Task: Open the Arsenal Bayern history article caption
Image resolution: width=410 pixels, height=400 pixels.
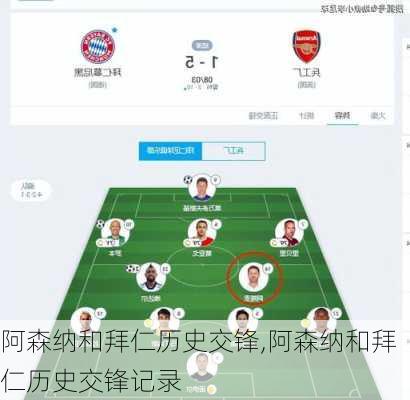Action: [200, 361]
